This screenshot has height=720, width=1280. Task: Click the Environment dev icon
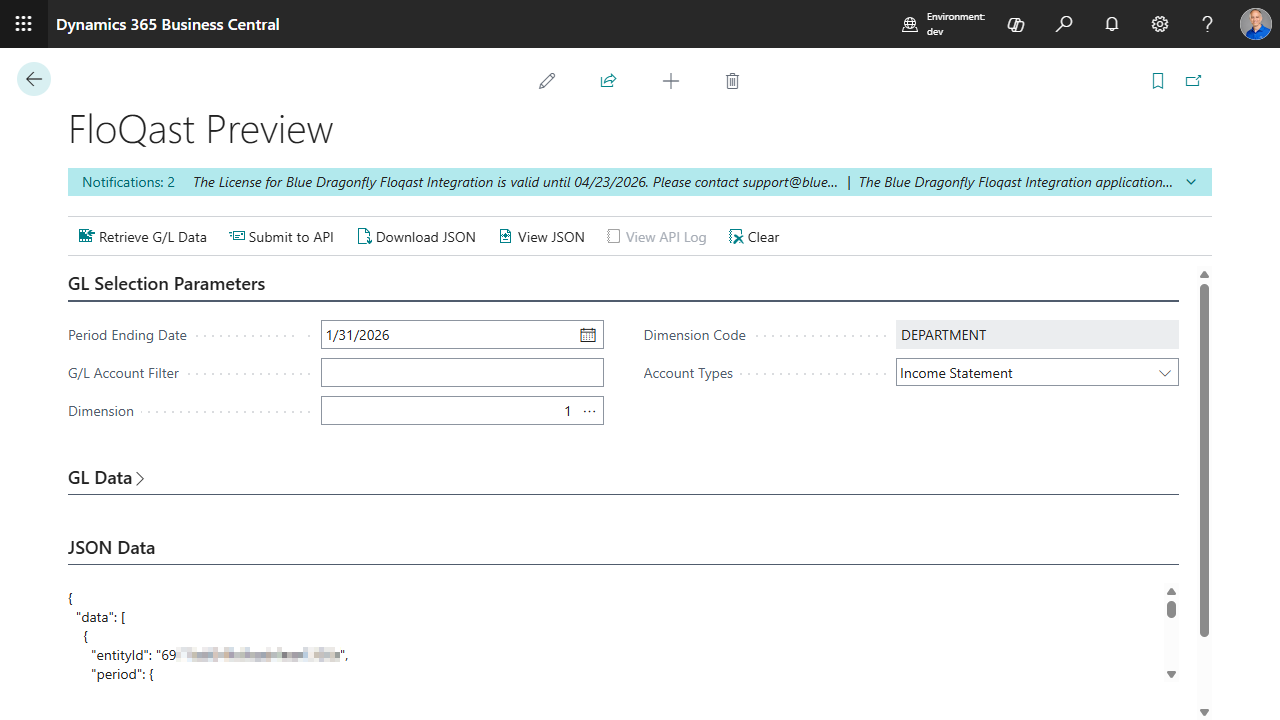pos(910,24)
